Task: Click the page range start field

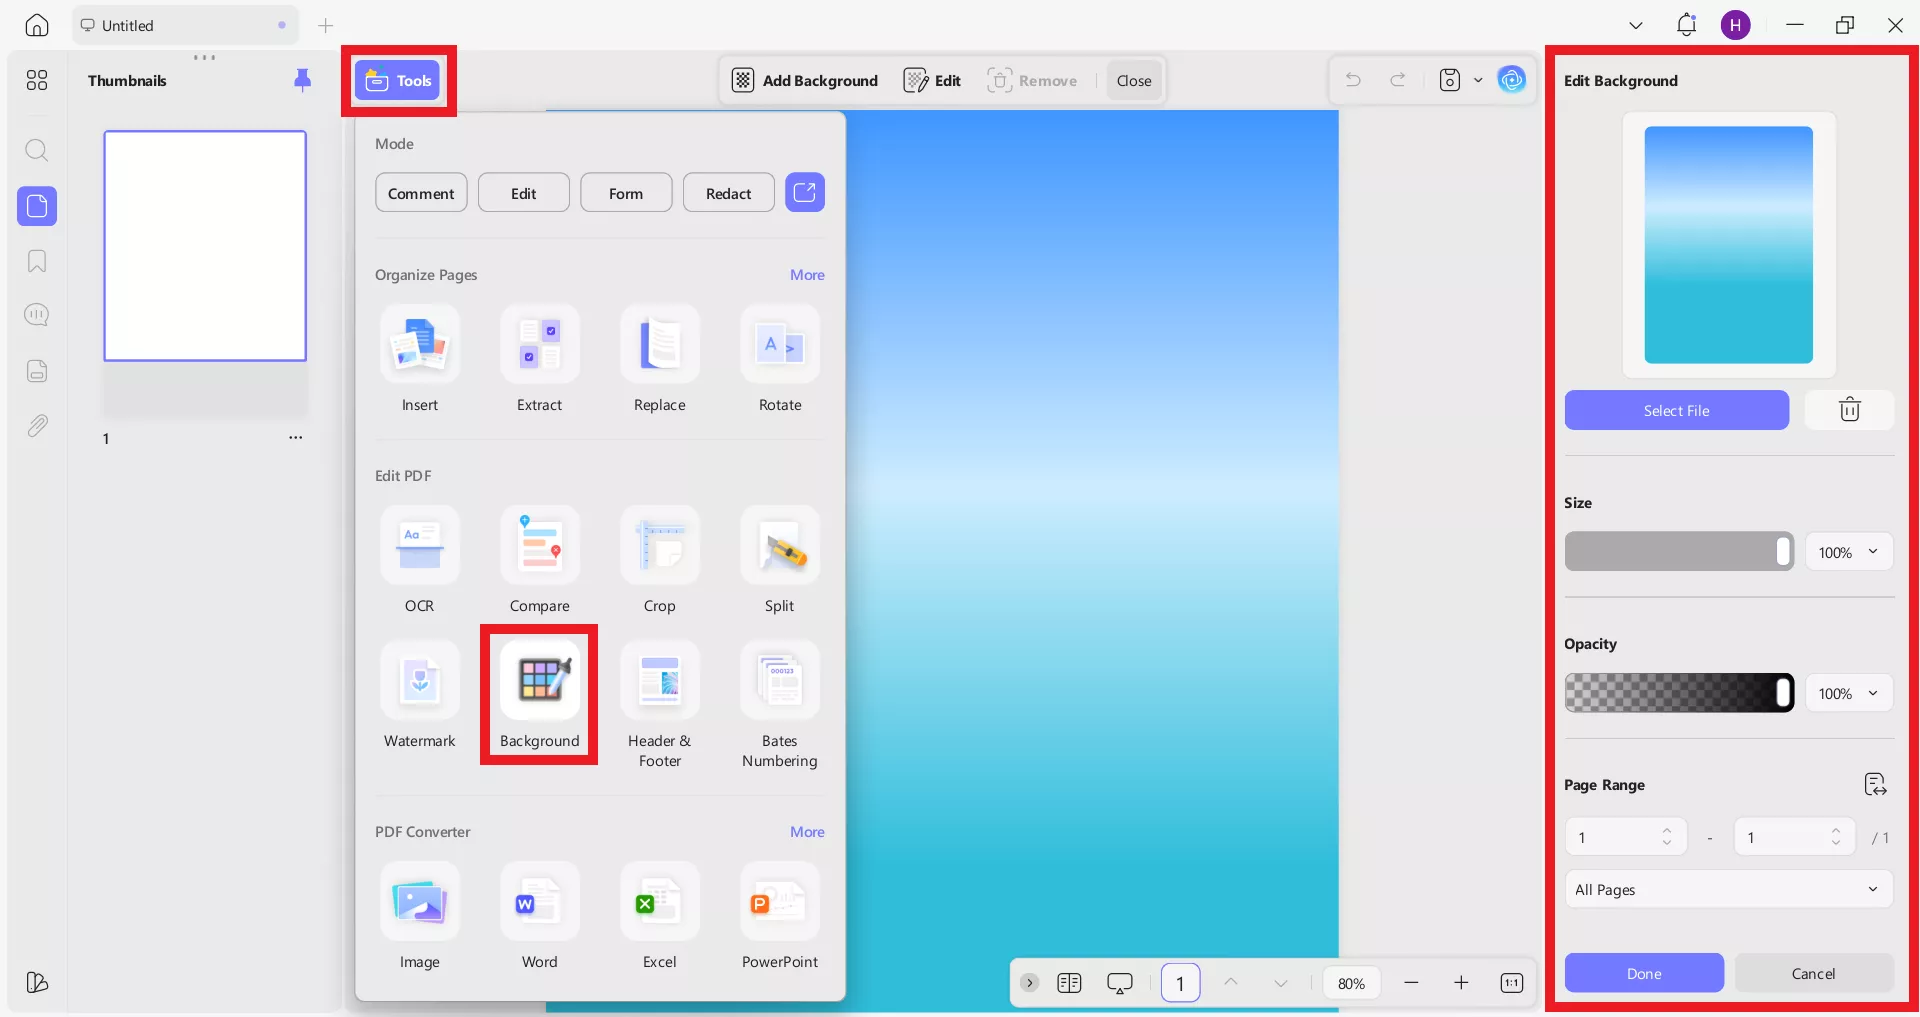Action: 1626,837
